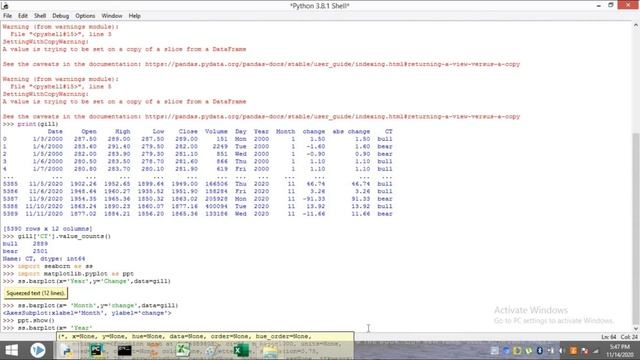Image resolution: width=640 pixels, height=360 pixels.
Task: Click the AxesSubplot output line
Action: [87, 313]
